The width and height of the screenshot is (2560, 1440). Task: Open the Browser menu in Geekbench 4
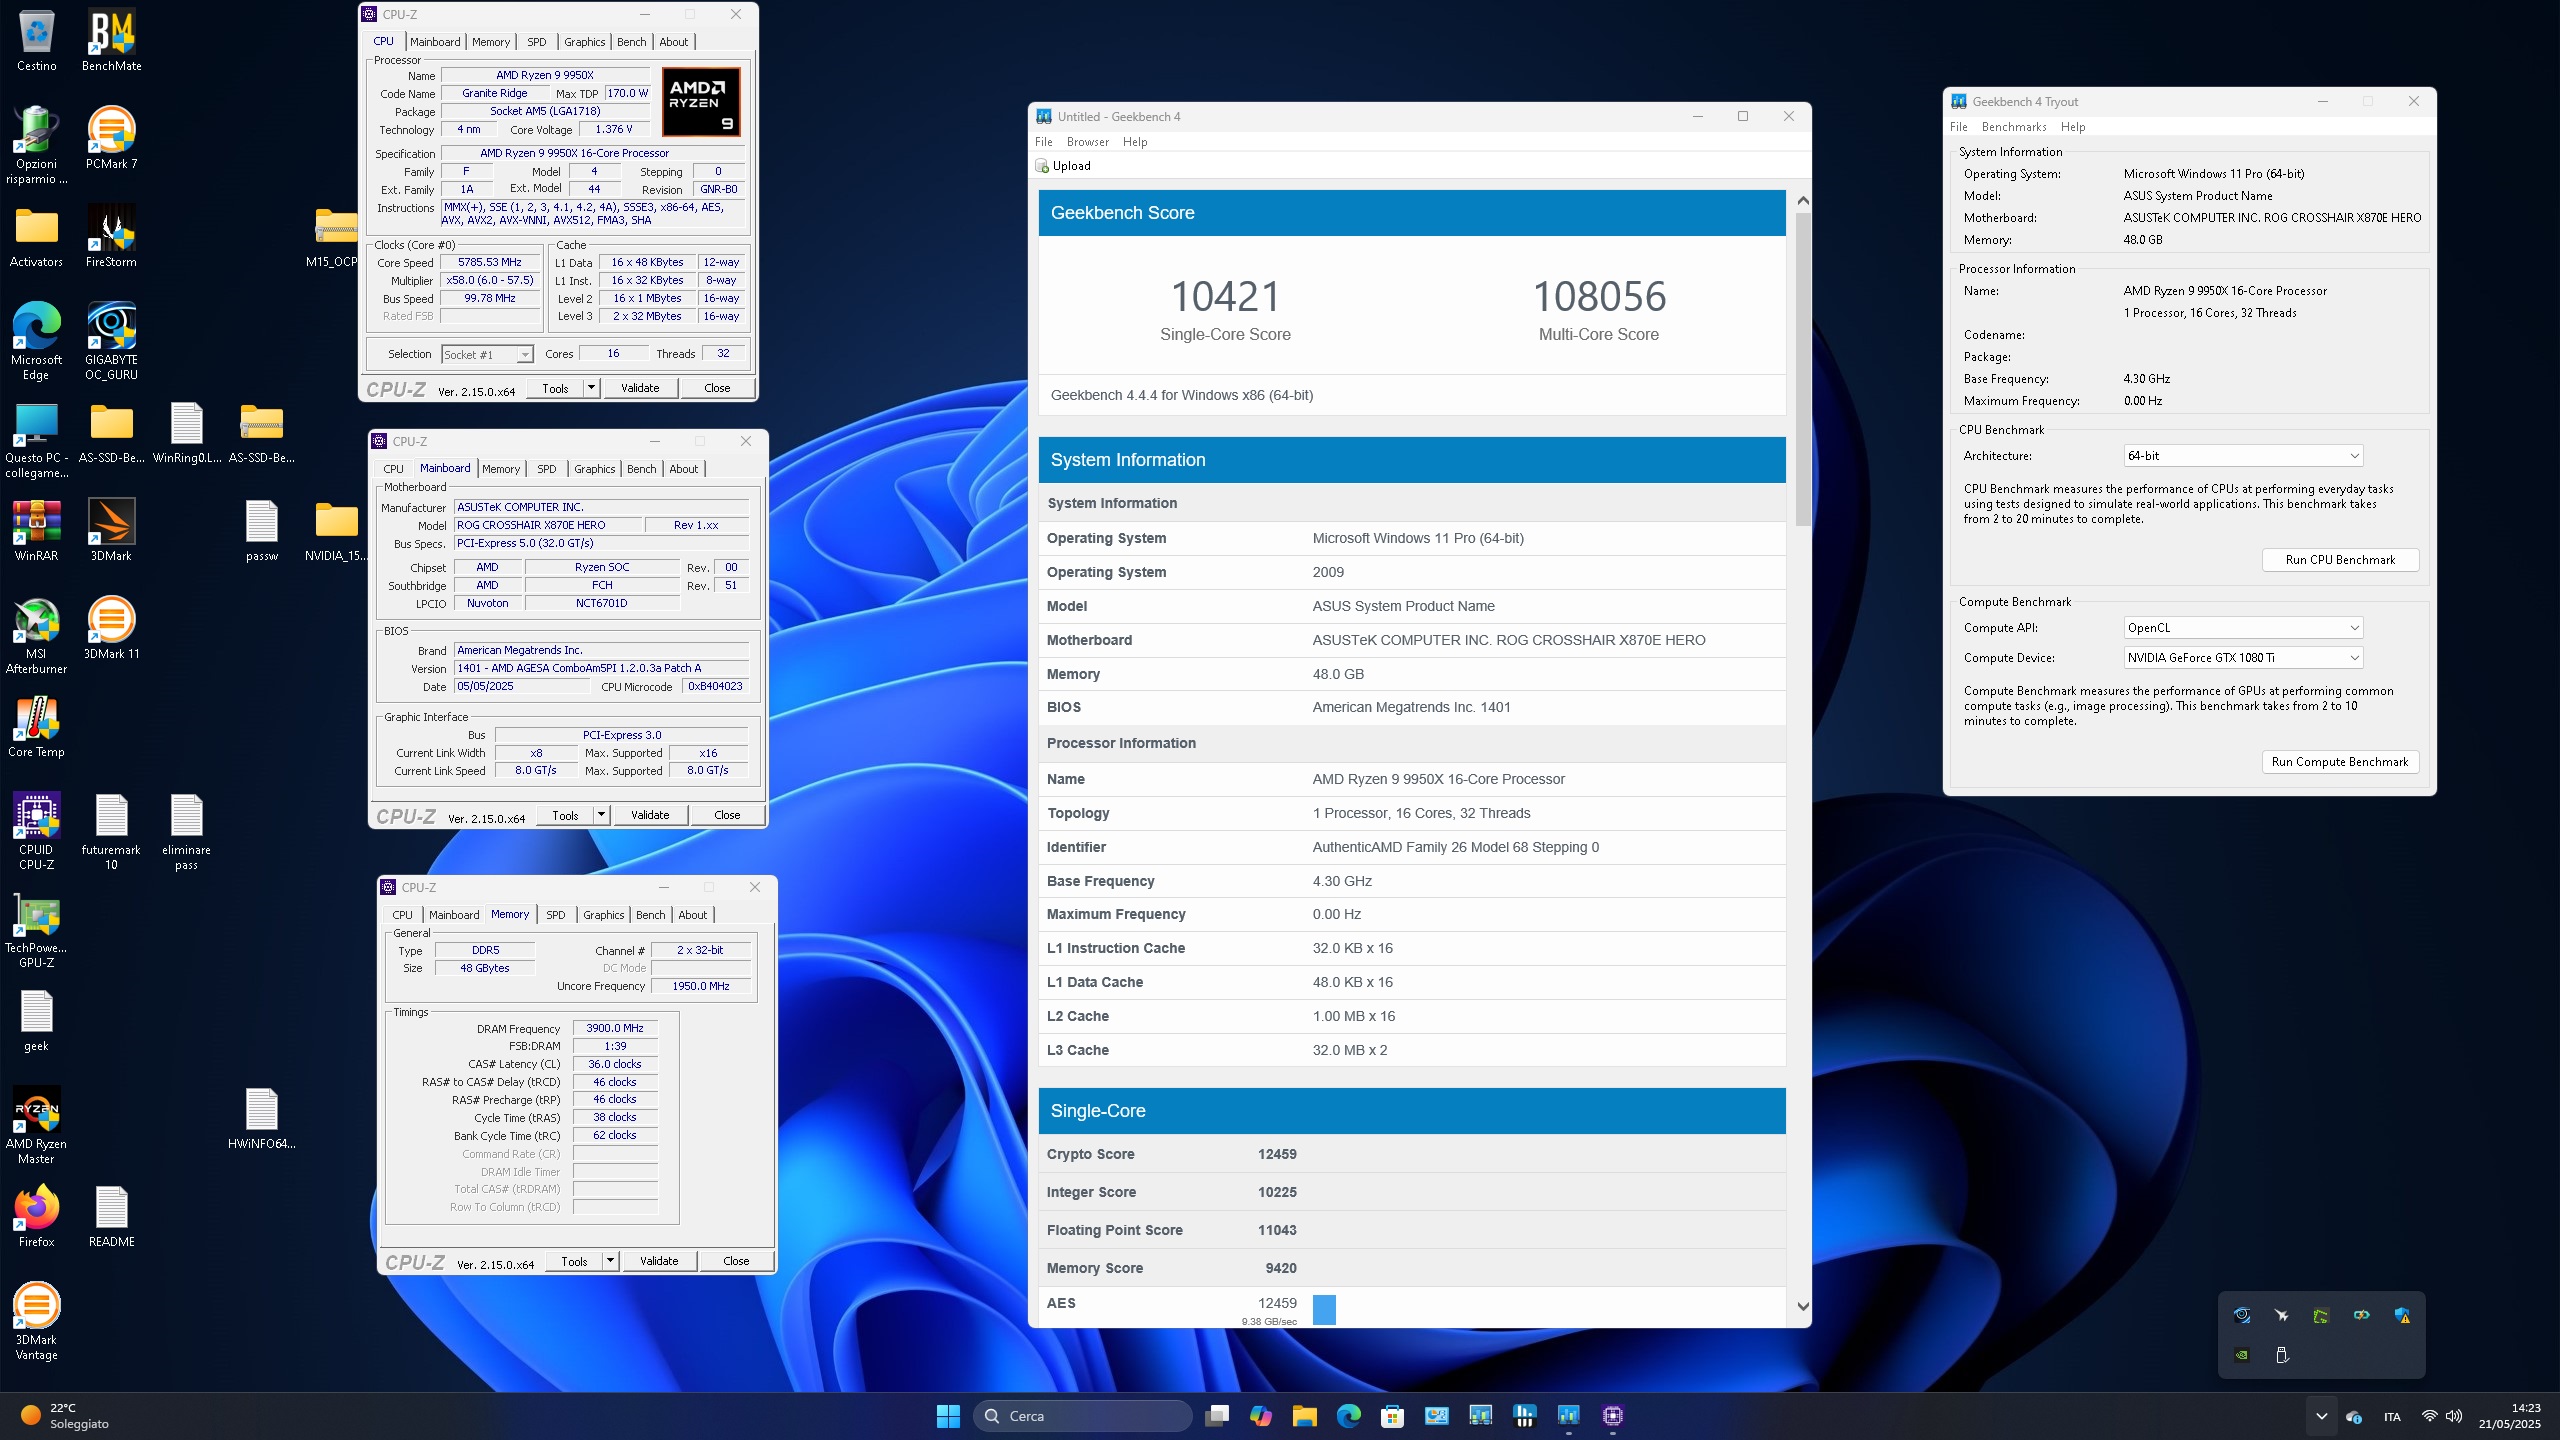(1087, 142)
